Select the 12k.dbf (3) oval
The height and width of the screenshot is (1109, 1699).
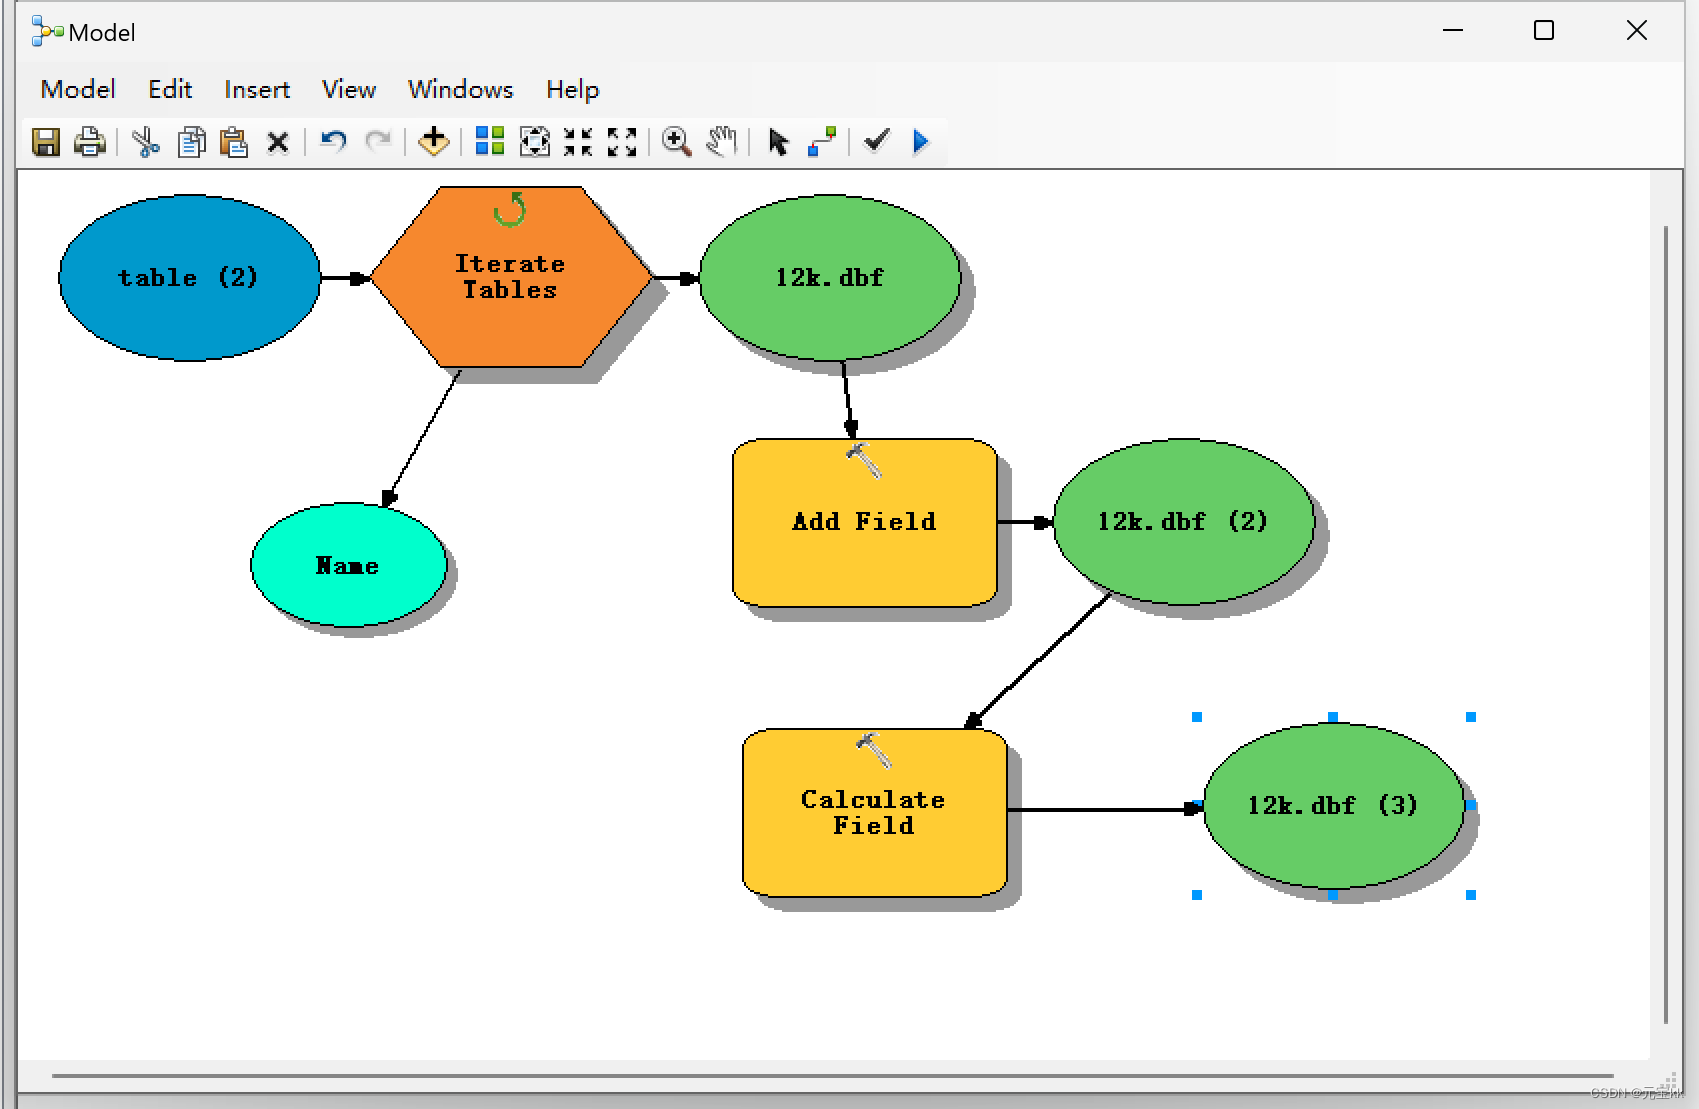pos(1333,805)
